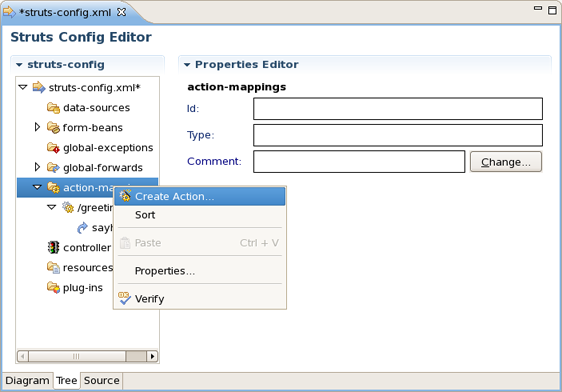Click the Create Action gear icon in the menu

coord(125,196)
